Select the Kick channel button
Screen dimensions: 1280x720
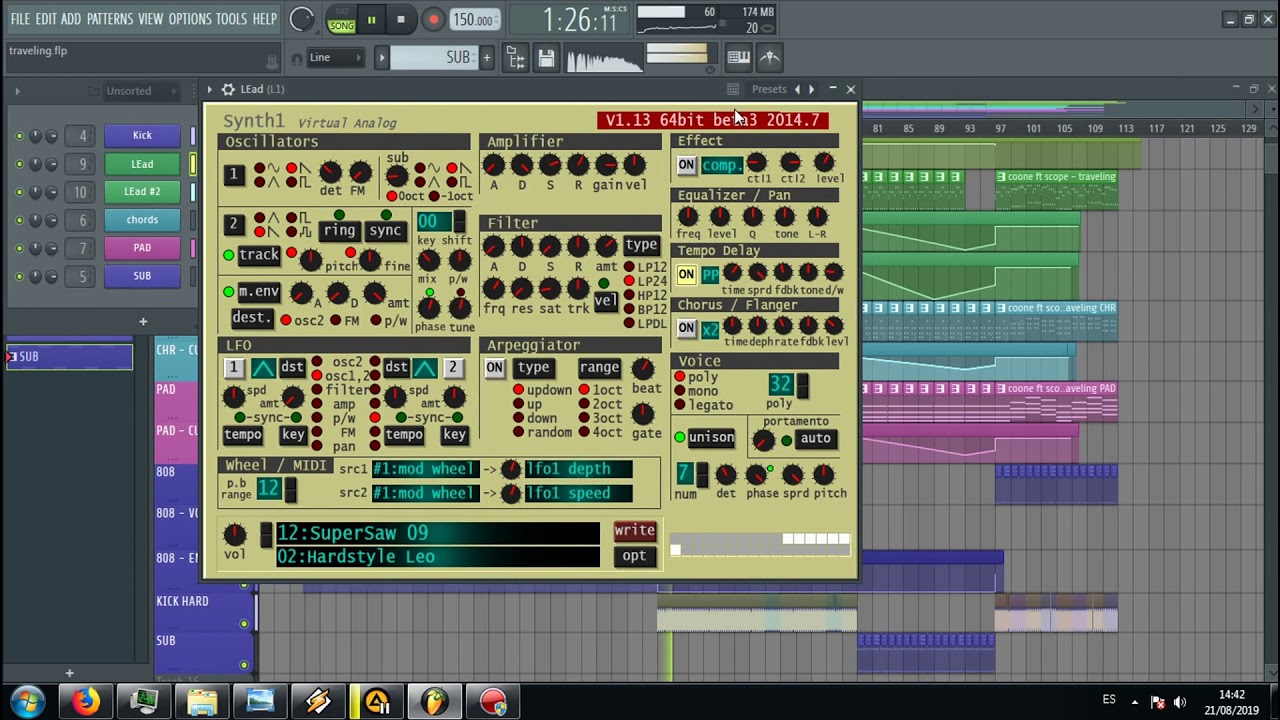[x=142, y=136]
